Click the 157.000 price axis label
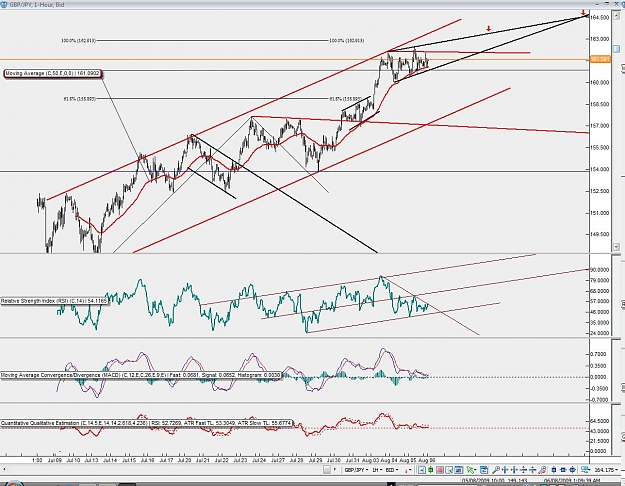The width and height of the screenshot is (625, 486). coord(600,126)
